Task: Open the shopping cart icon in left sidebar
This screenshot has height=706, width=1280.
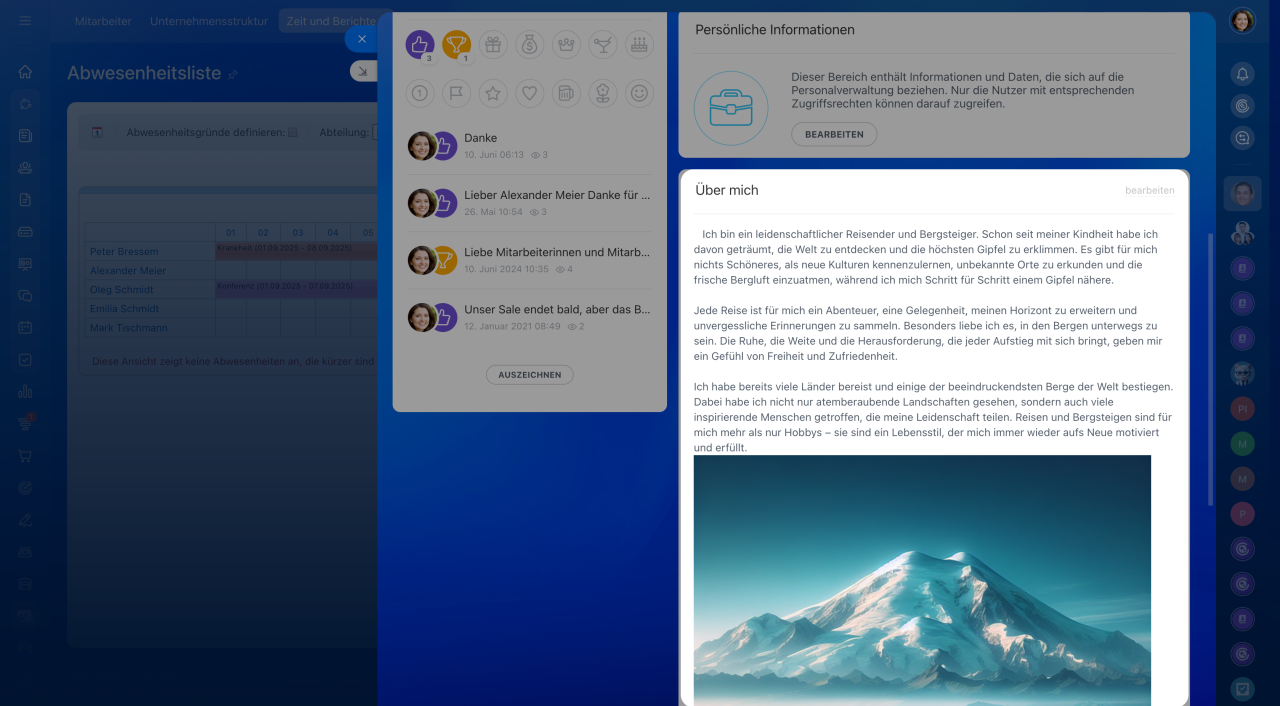Action: coord(25,456)
